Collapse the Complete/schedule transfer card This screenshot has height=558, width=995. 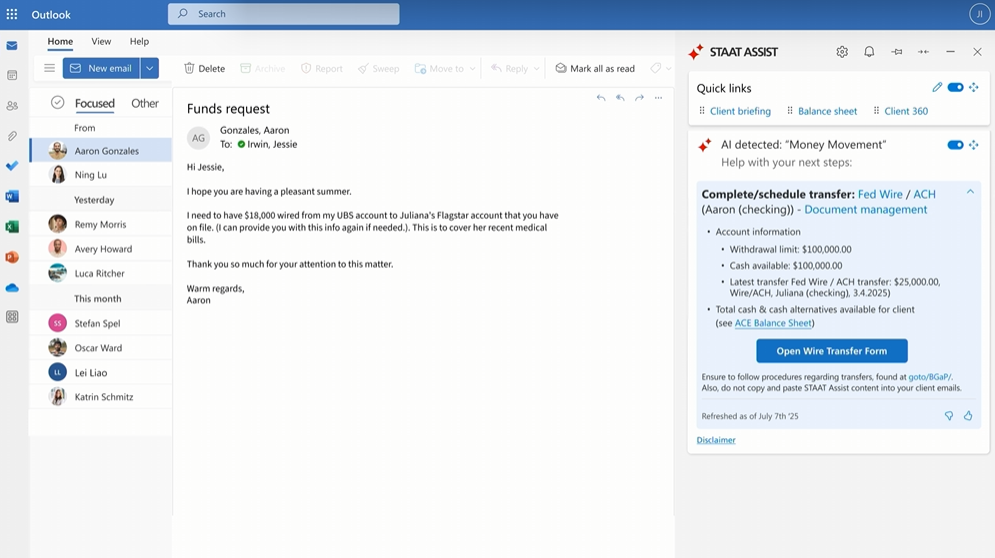pyautogui.click(x=970, y=192)
